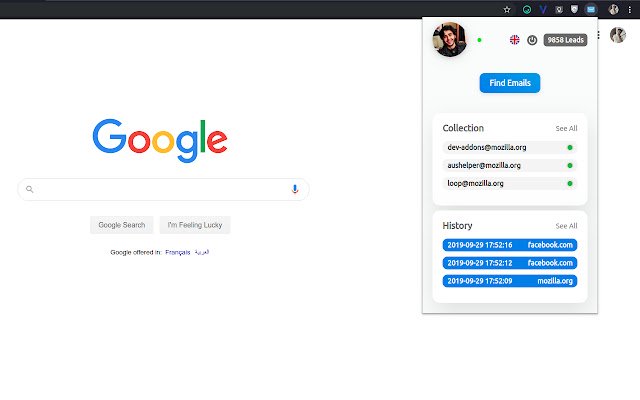Open the green circular extension icon
The height and width of the screenshot is (400, 640).
coord(527,9)
